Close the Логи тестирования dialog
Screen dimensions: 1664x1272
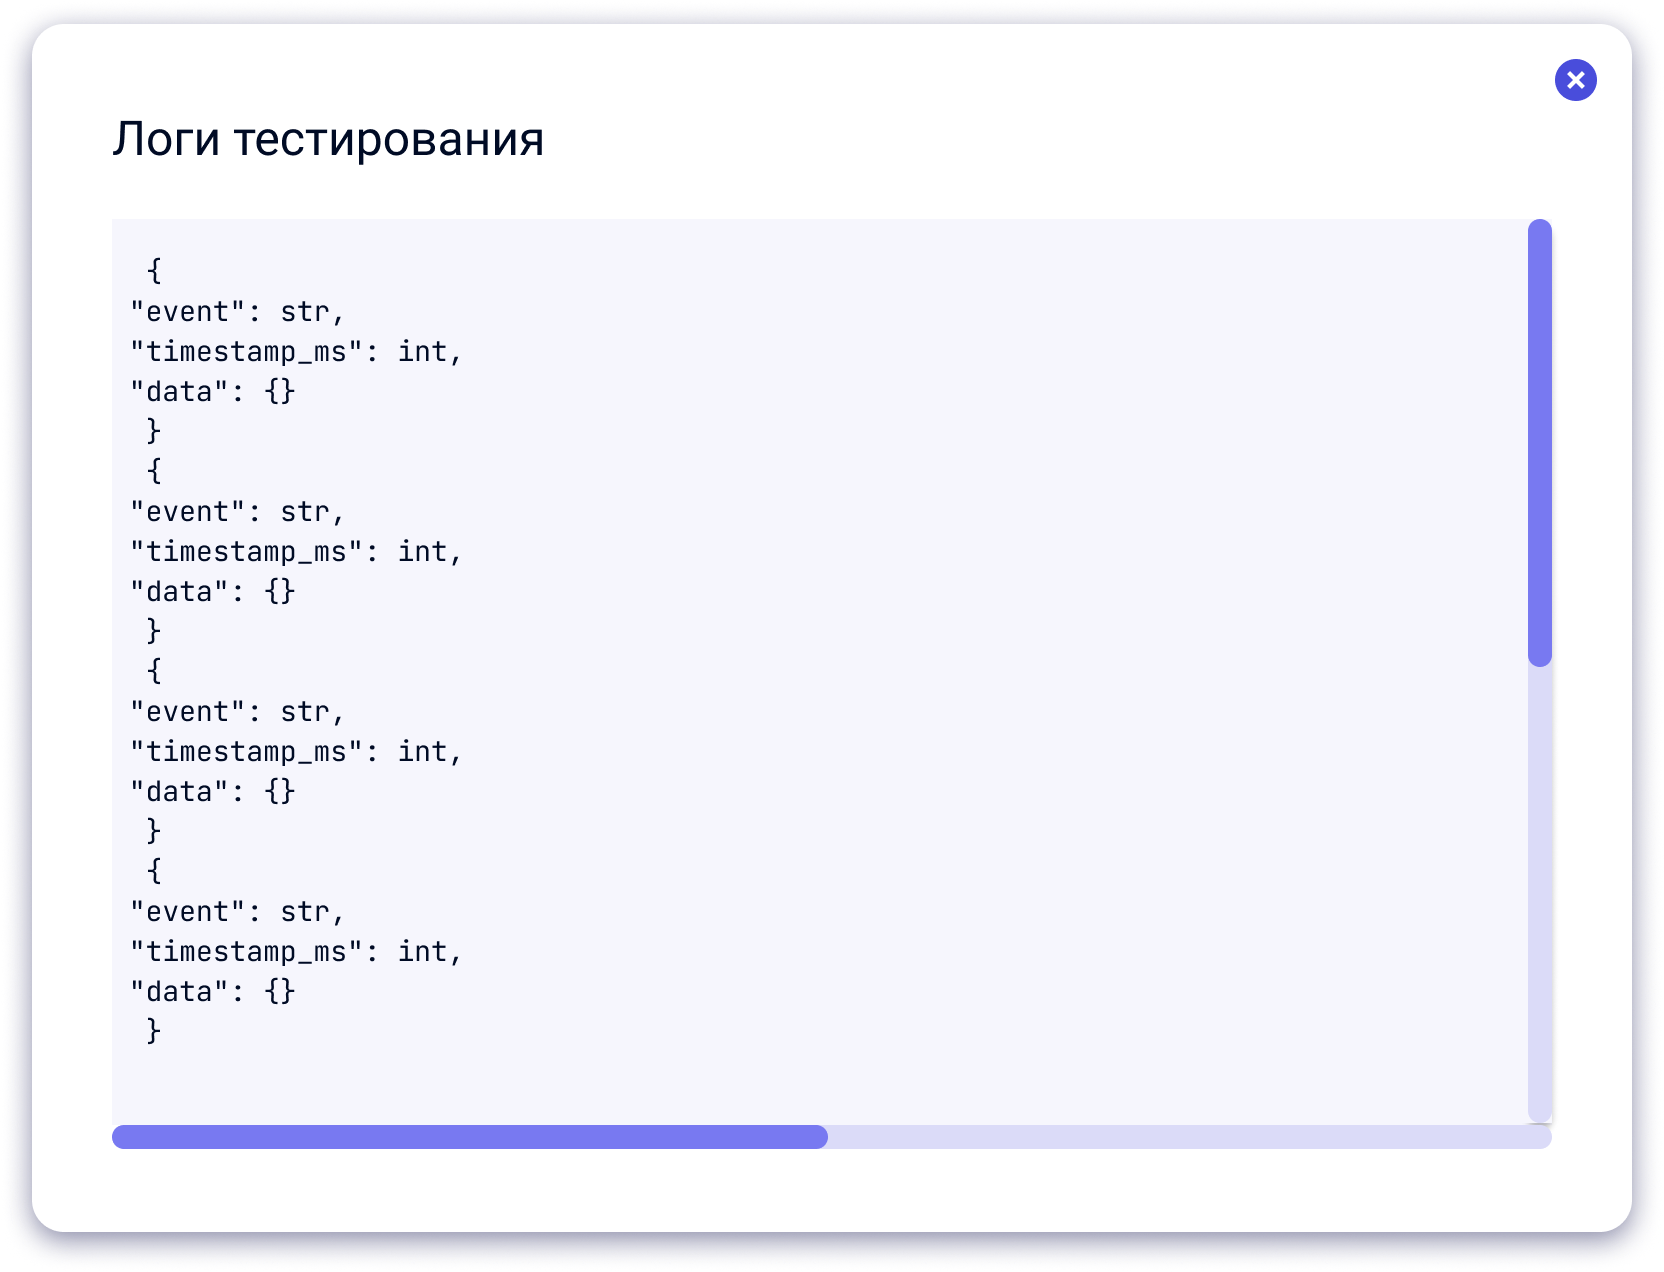[x=1575, y=80]
